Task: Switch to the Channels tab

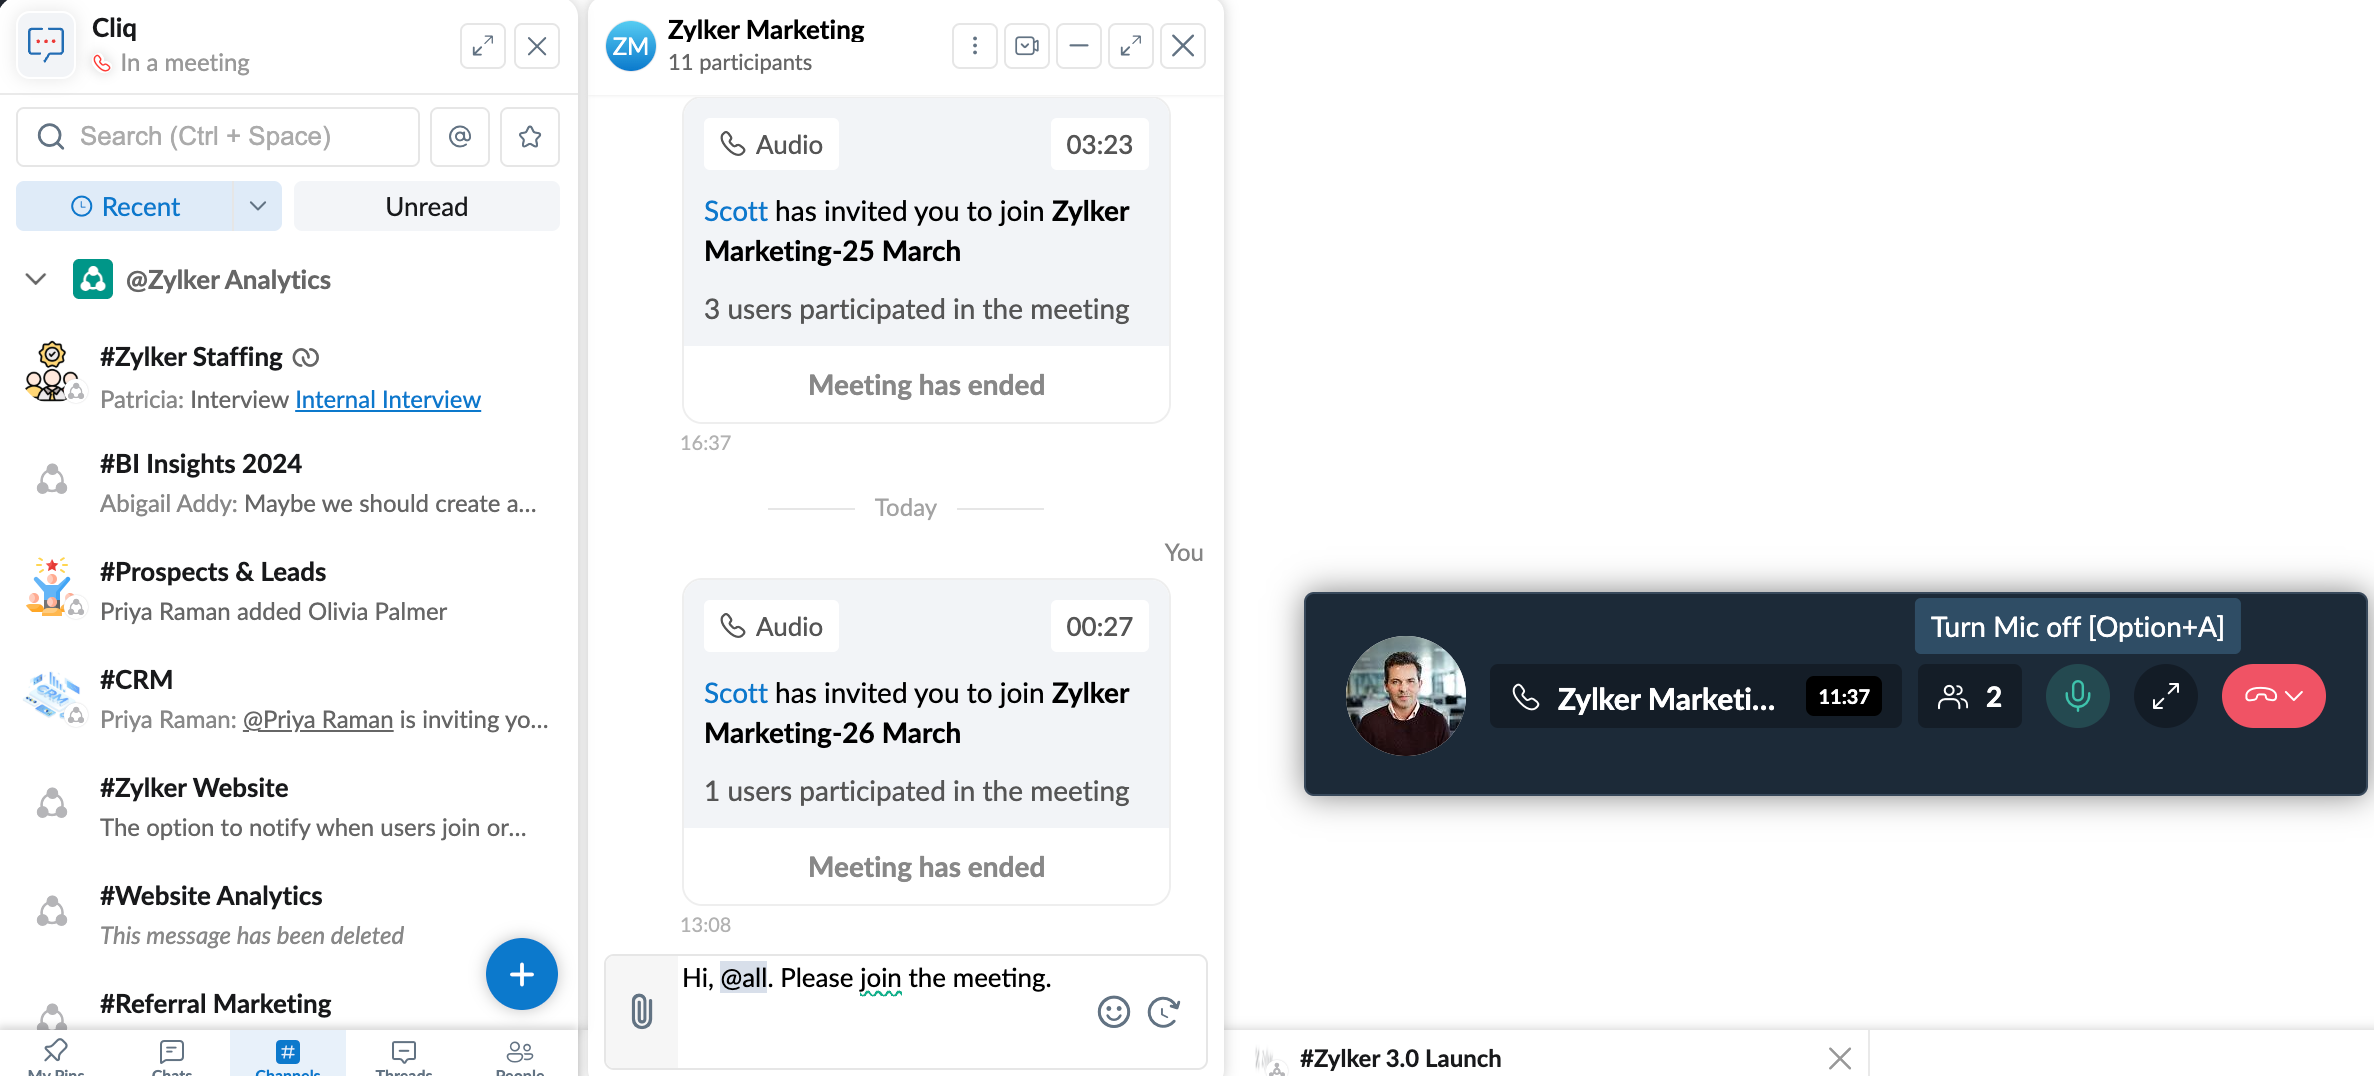Action: (x=288, y=1055)
